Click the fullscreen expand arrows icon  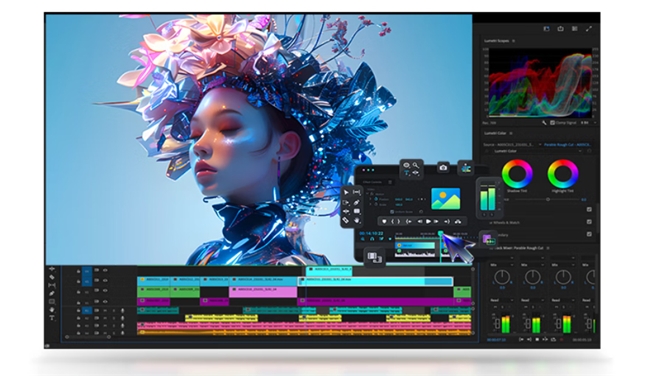(589, 29)
